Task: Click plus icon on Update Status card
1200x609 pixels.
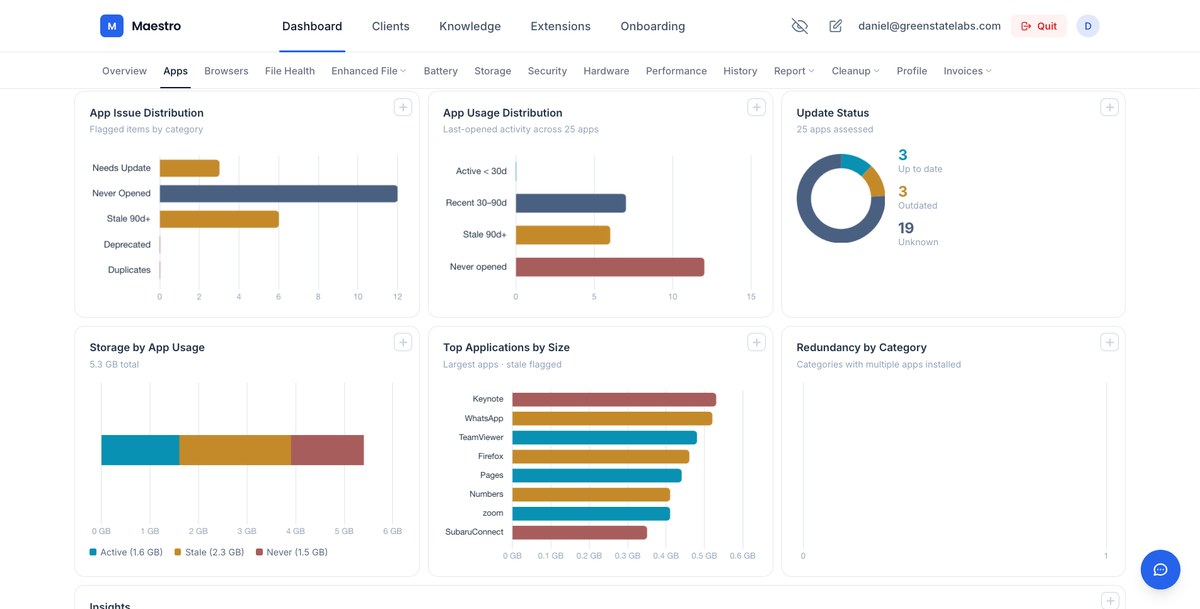Action: click(x=1109, y=107)
